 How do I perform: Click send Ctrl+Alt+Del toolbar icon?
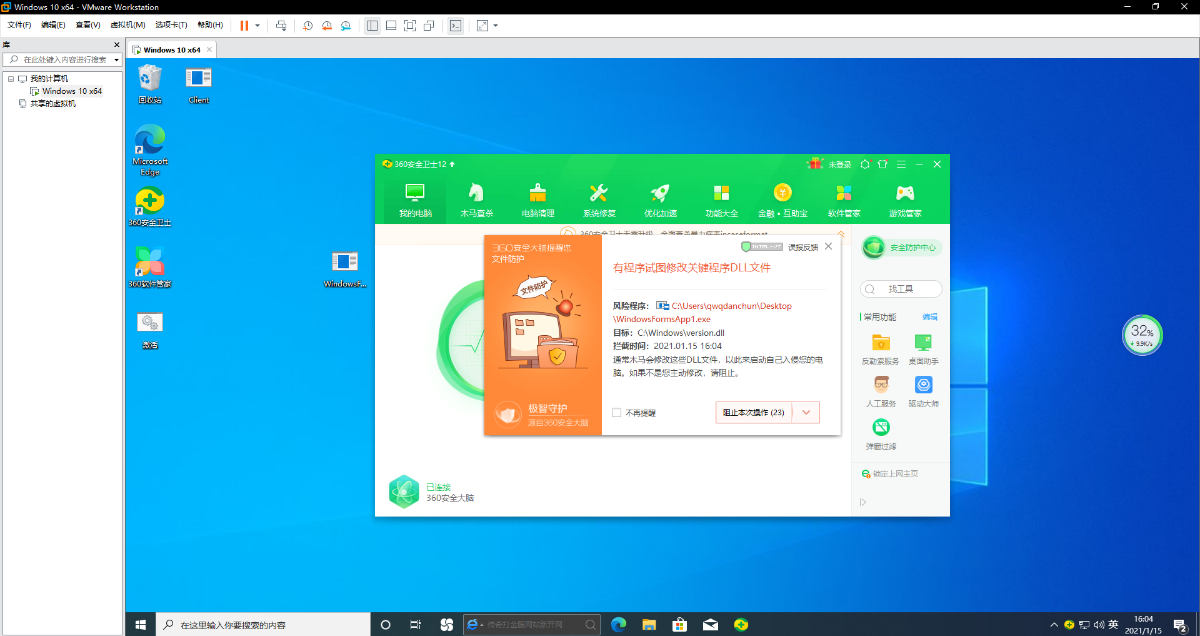coord(282,25)
